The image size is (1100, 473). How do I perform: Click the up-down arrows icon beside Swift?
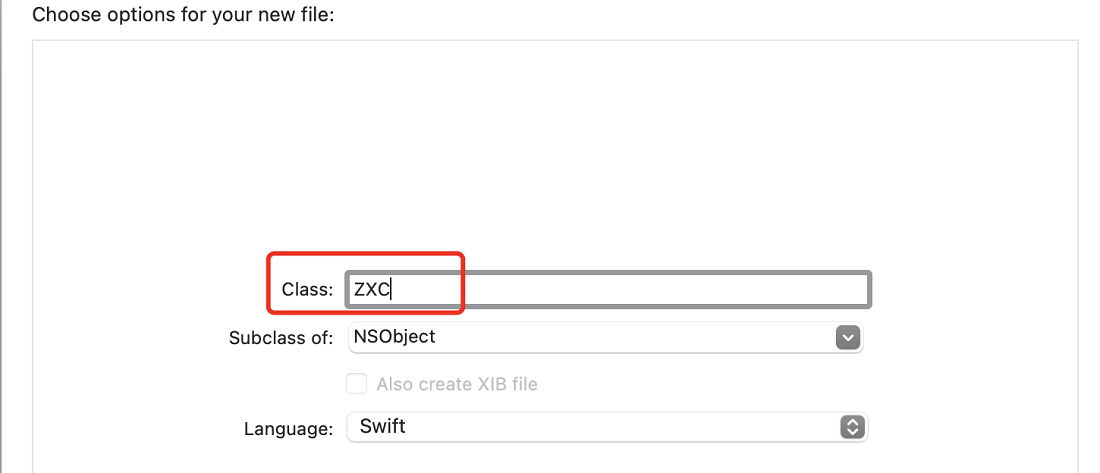pos(852,427)
